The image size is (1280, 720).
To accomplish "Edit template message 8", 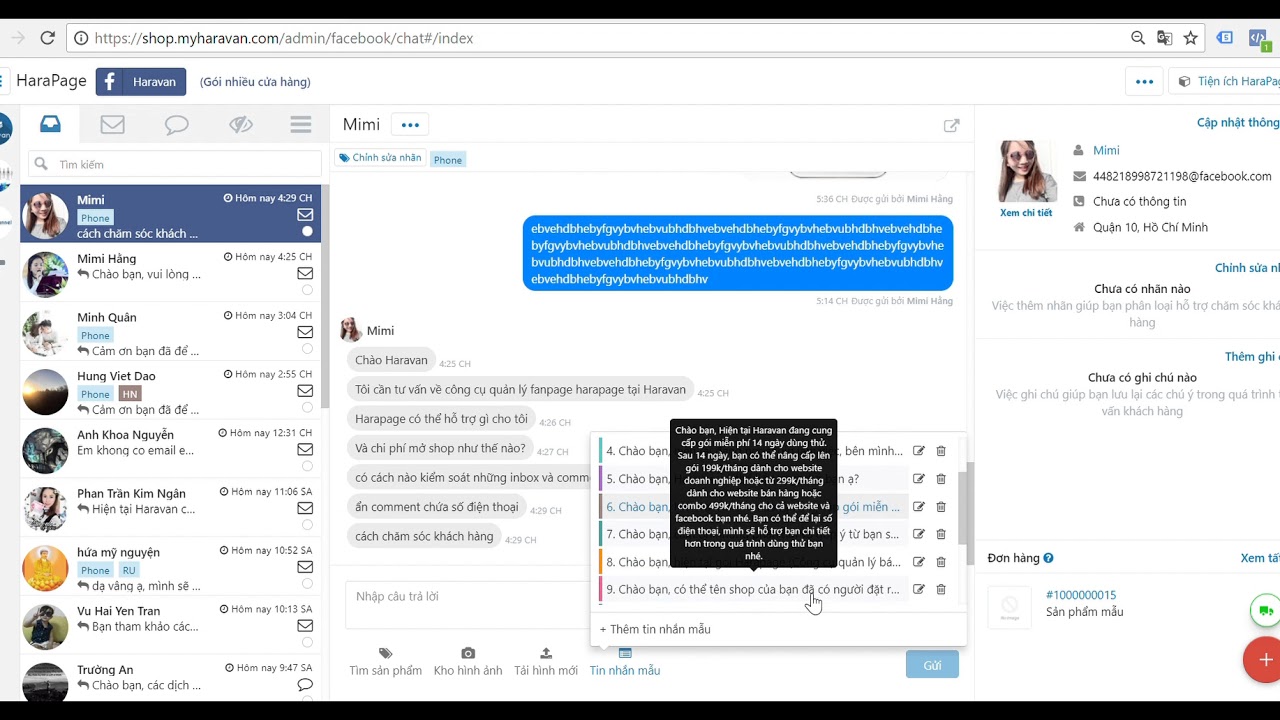I will (919, 562).
